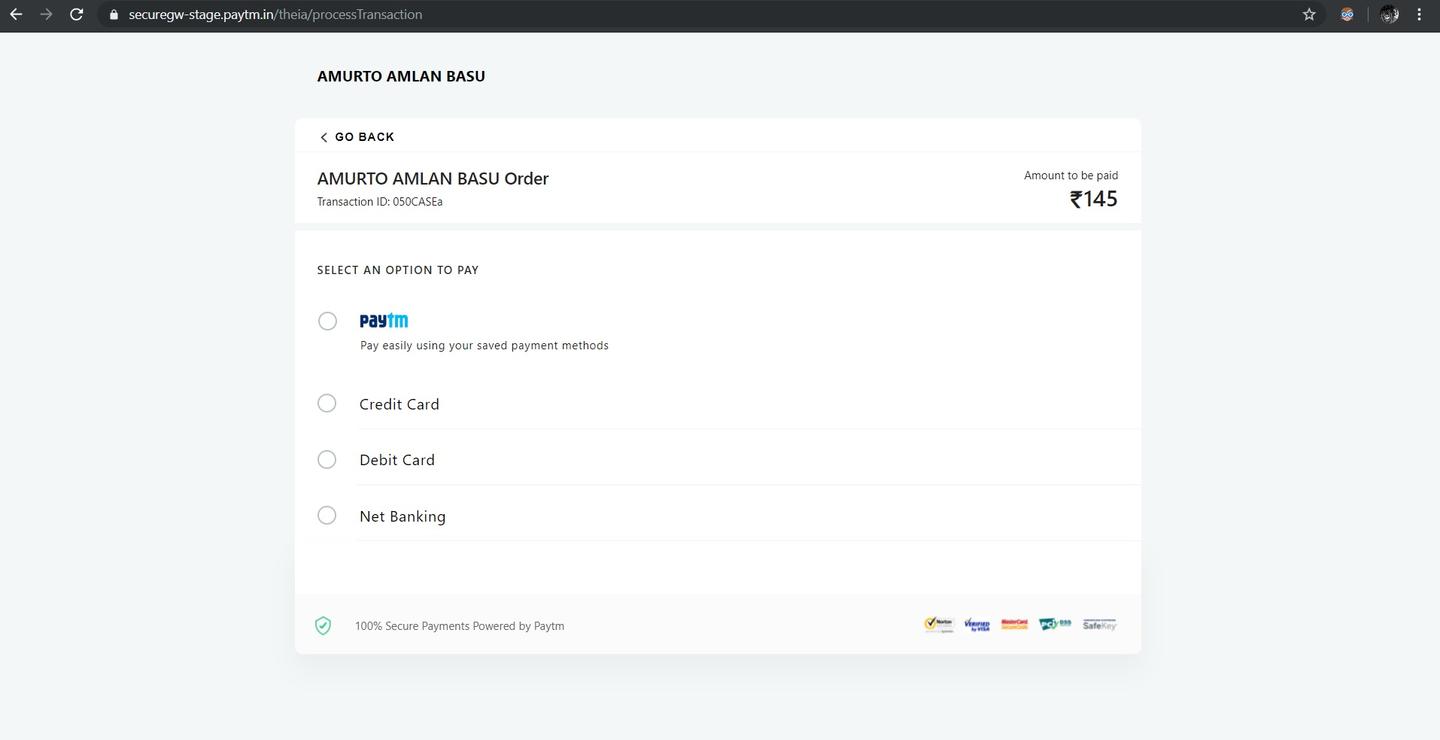Screen dimensions: 1440x740
Task: Select the Credit Card radio button
Action: [x=327, y=403]
